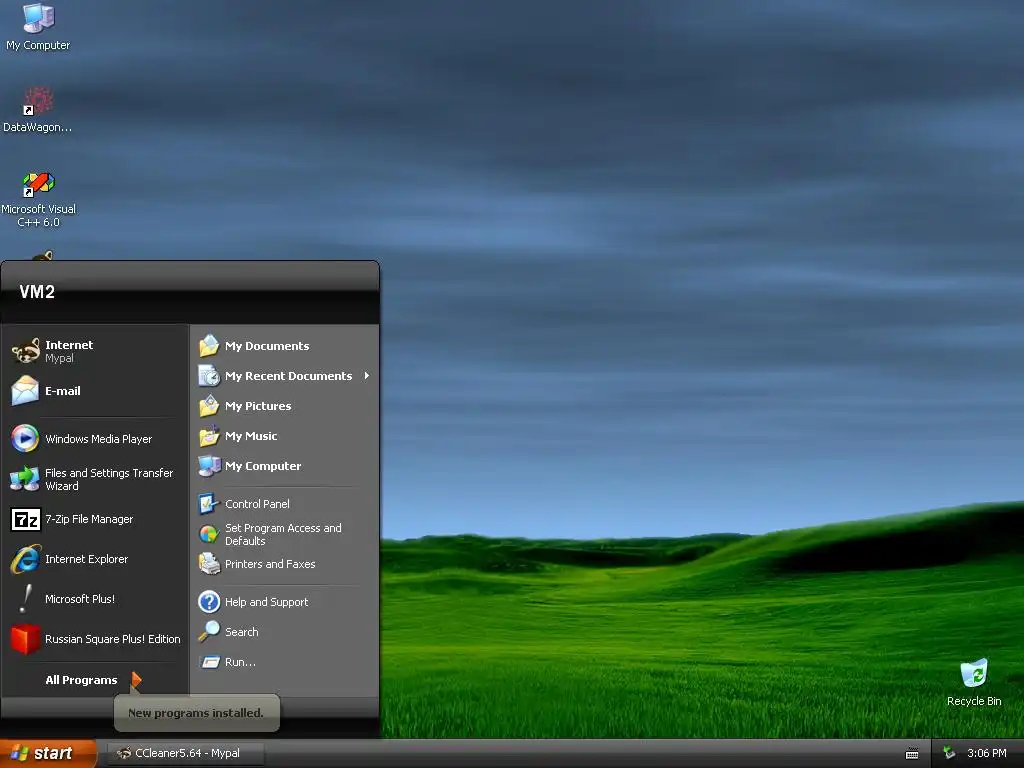
Task: Click the E-mail envelope icon
Action: [25, 391]
